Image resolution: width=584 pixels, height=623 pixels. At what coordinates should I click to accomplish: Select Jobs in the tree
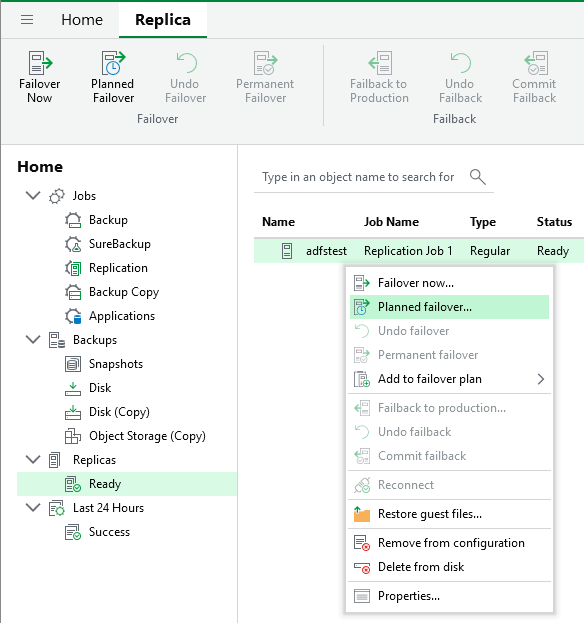[84, 196]
